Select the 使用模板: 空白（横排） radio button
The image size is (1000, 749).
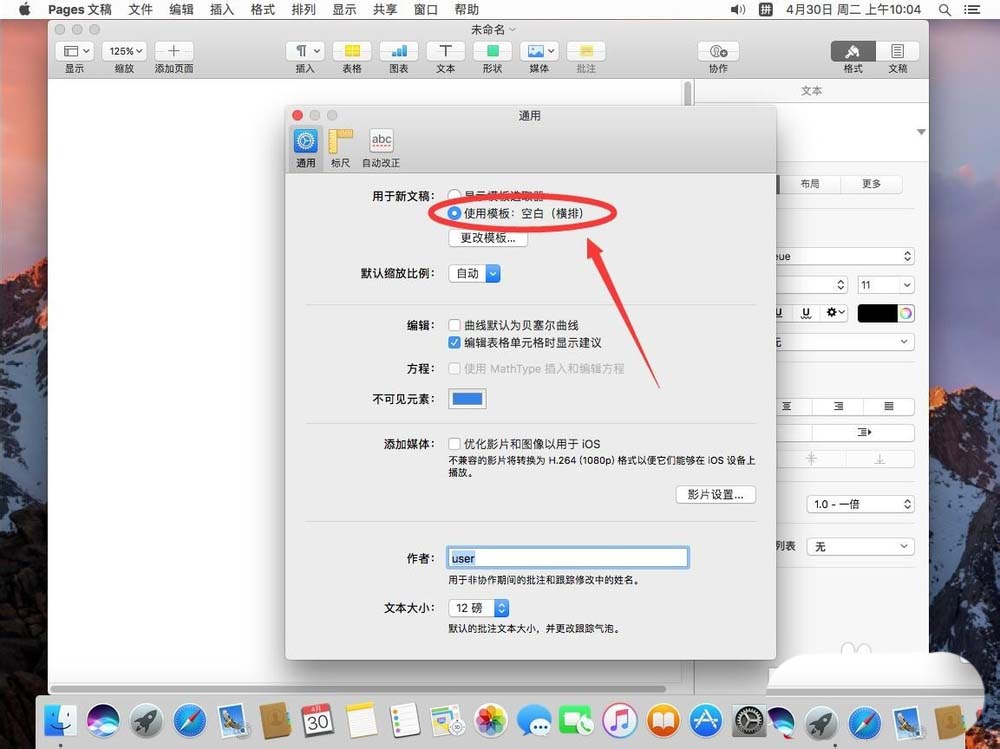click(x=455, y=213)
